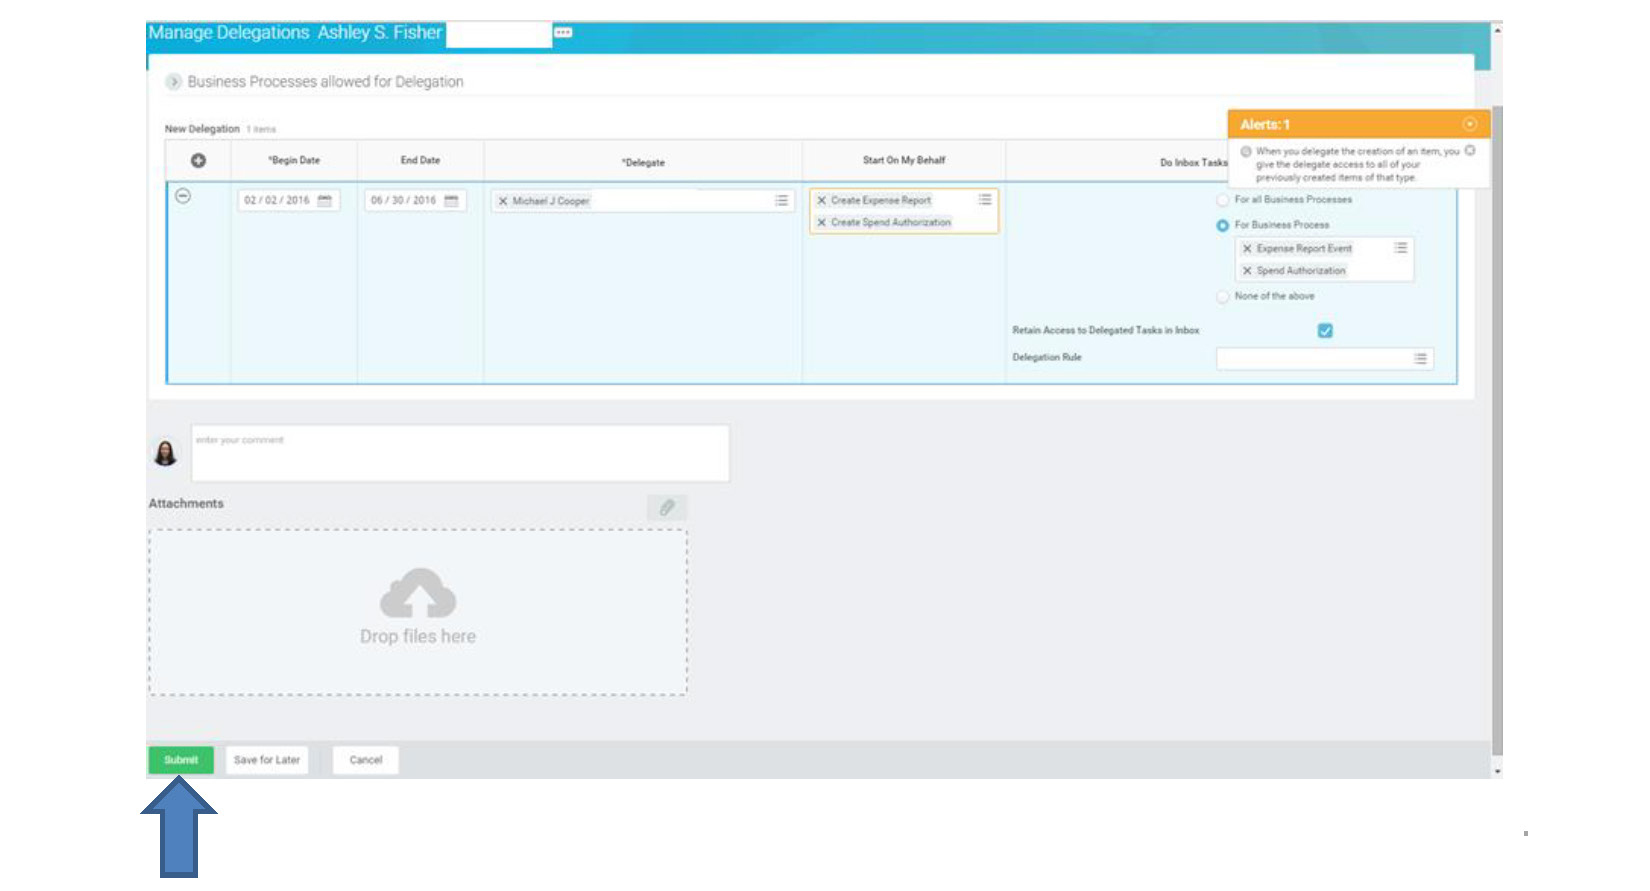Open the related actions ellipsis next to Ashley S. Fisher
1650x891 pixels.
click(563, 33)
